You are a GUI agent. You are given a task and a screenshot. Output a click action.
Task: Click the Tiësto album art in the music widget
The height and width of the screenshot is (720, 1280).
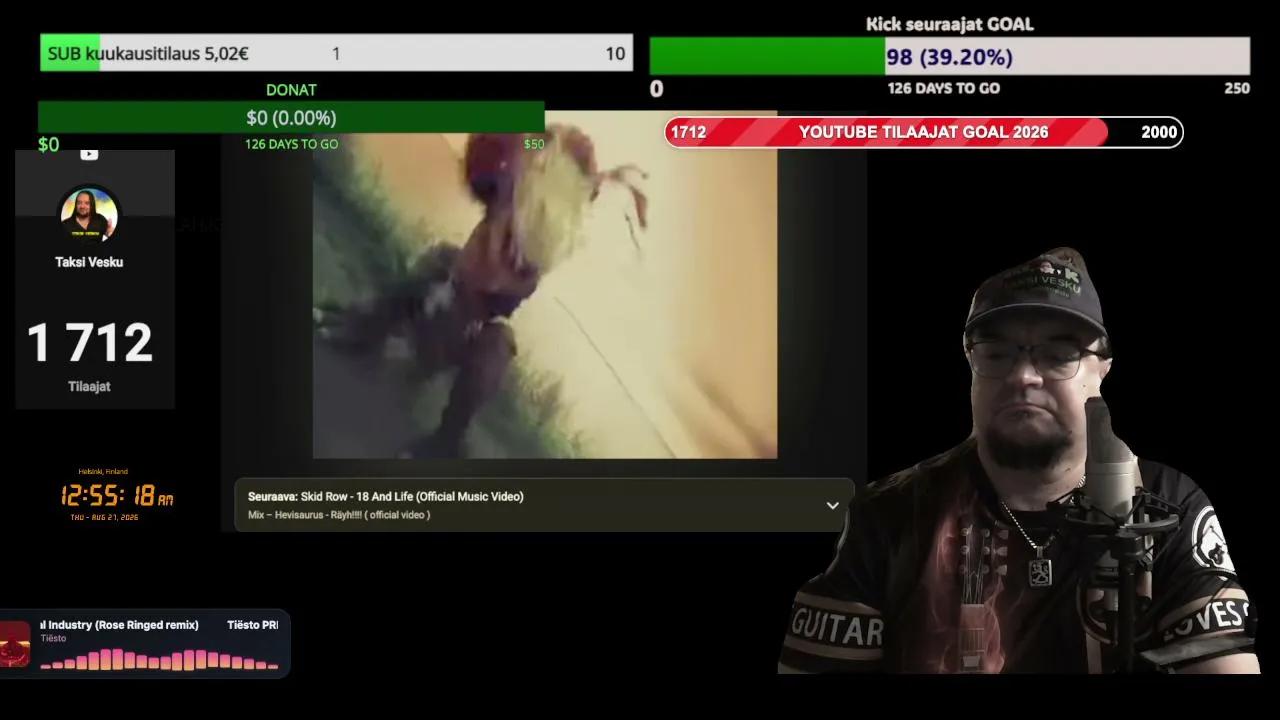(15, 644)
